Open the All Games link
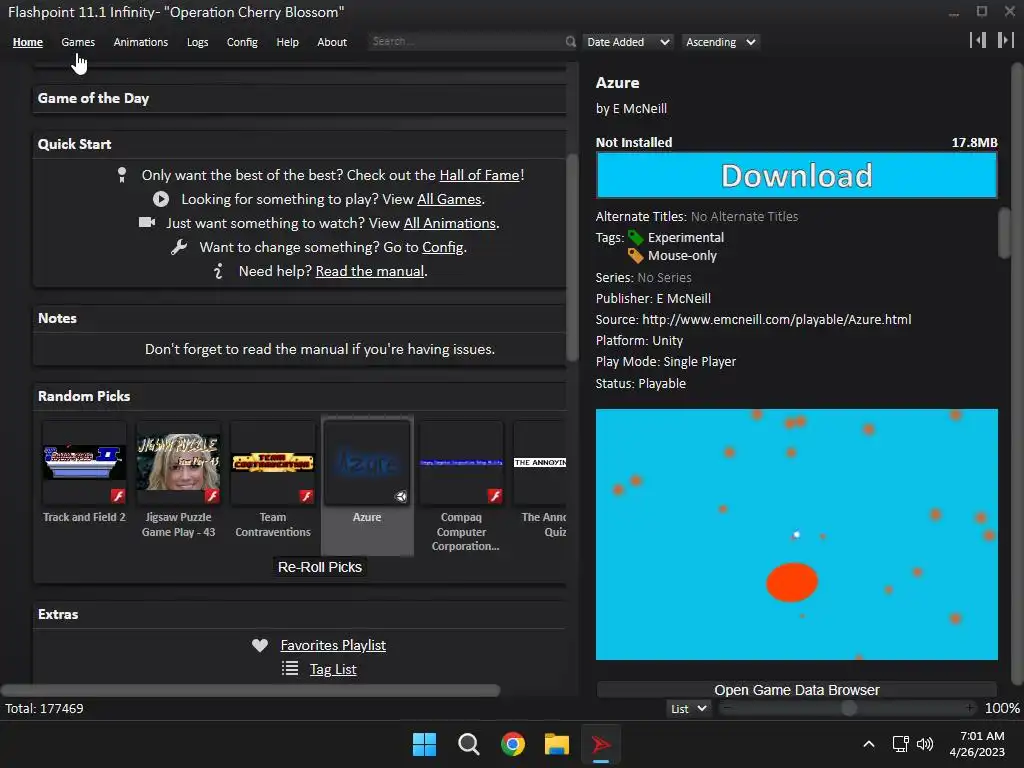Screen dimensions: 1024x768 (449, 199)
